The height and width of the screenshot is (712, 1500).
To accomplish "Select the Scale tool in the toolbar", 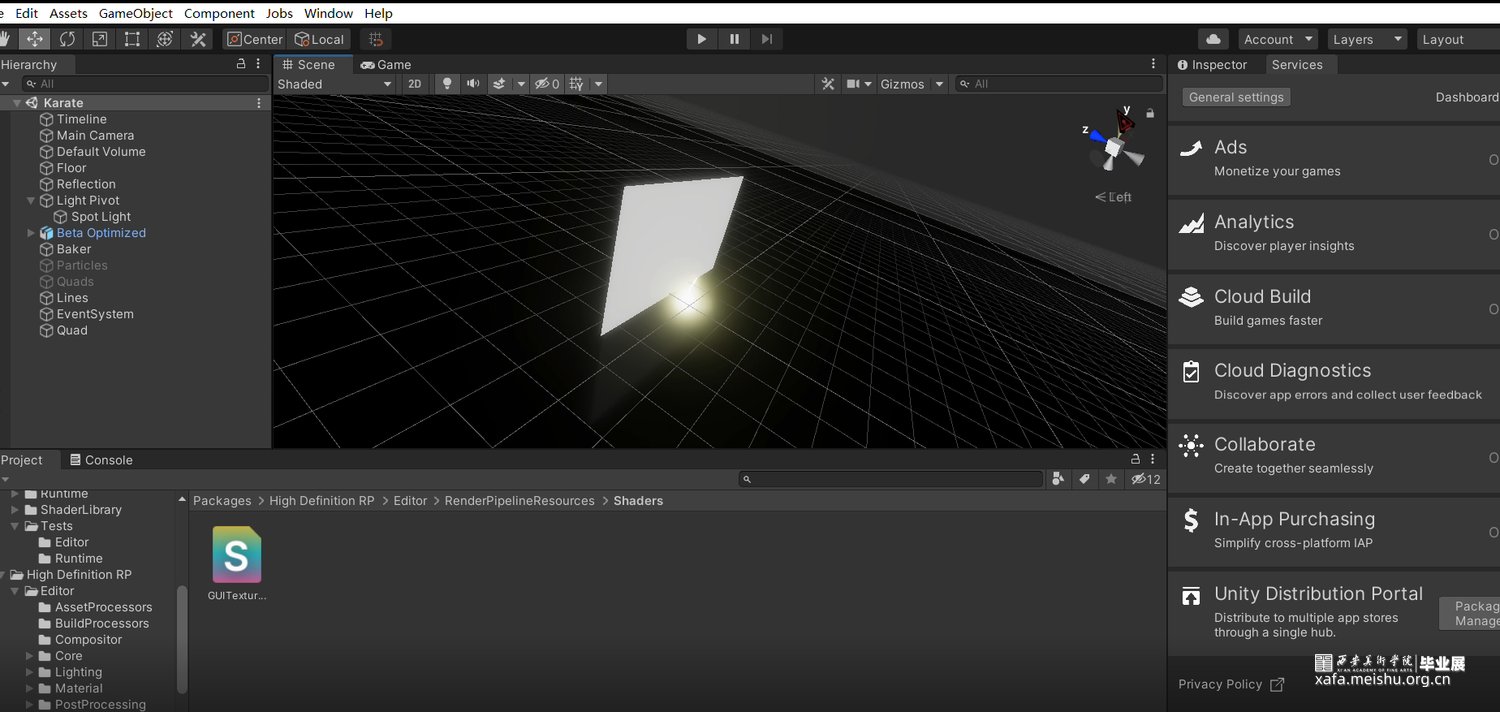I will (x=100, y=39).
